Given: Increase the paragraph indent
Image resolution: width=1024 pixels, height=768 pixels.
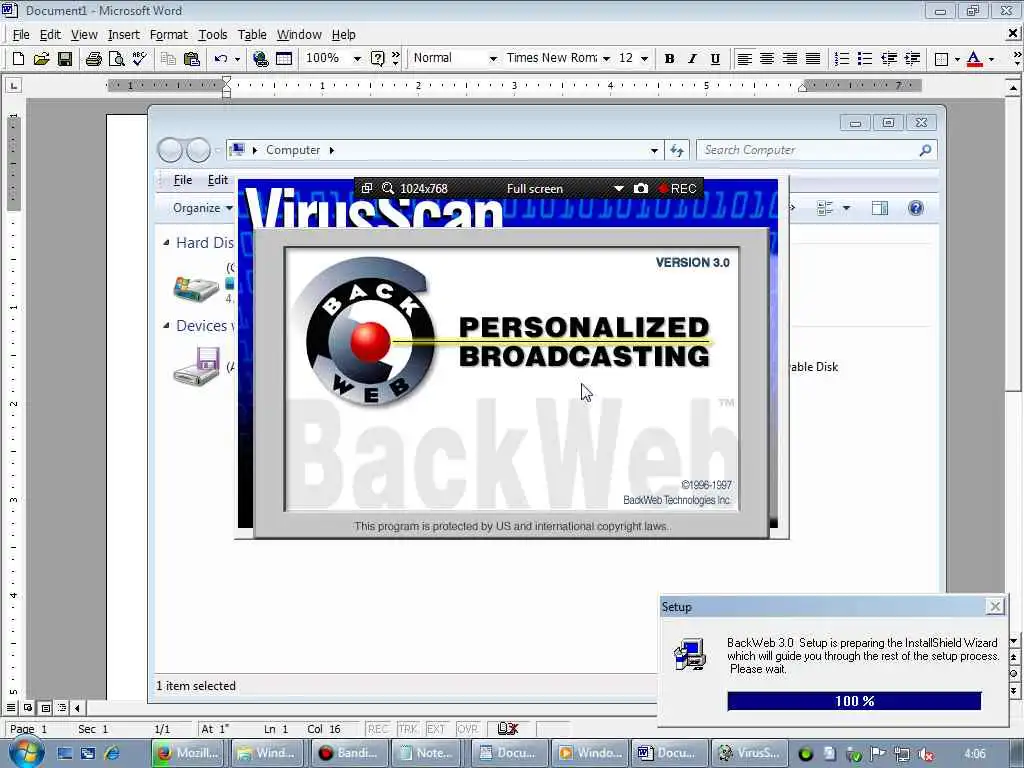Looking at the screenshot, I should pyautogui.click(x=912, y=59).
